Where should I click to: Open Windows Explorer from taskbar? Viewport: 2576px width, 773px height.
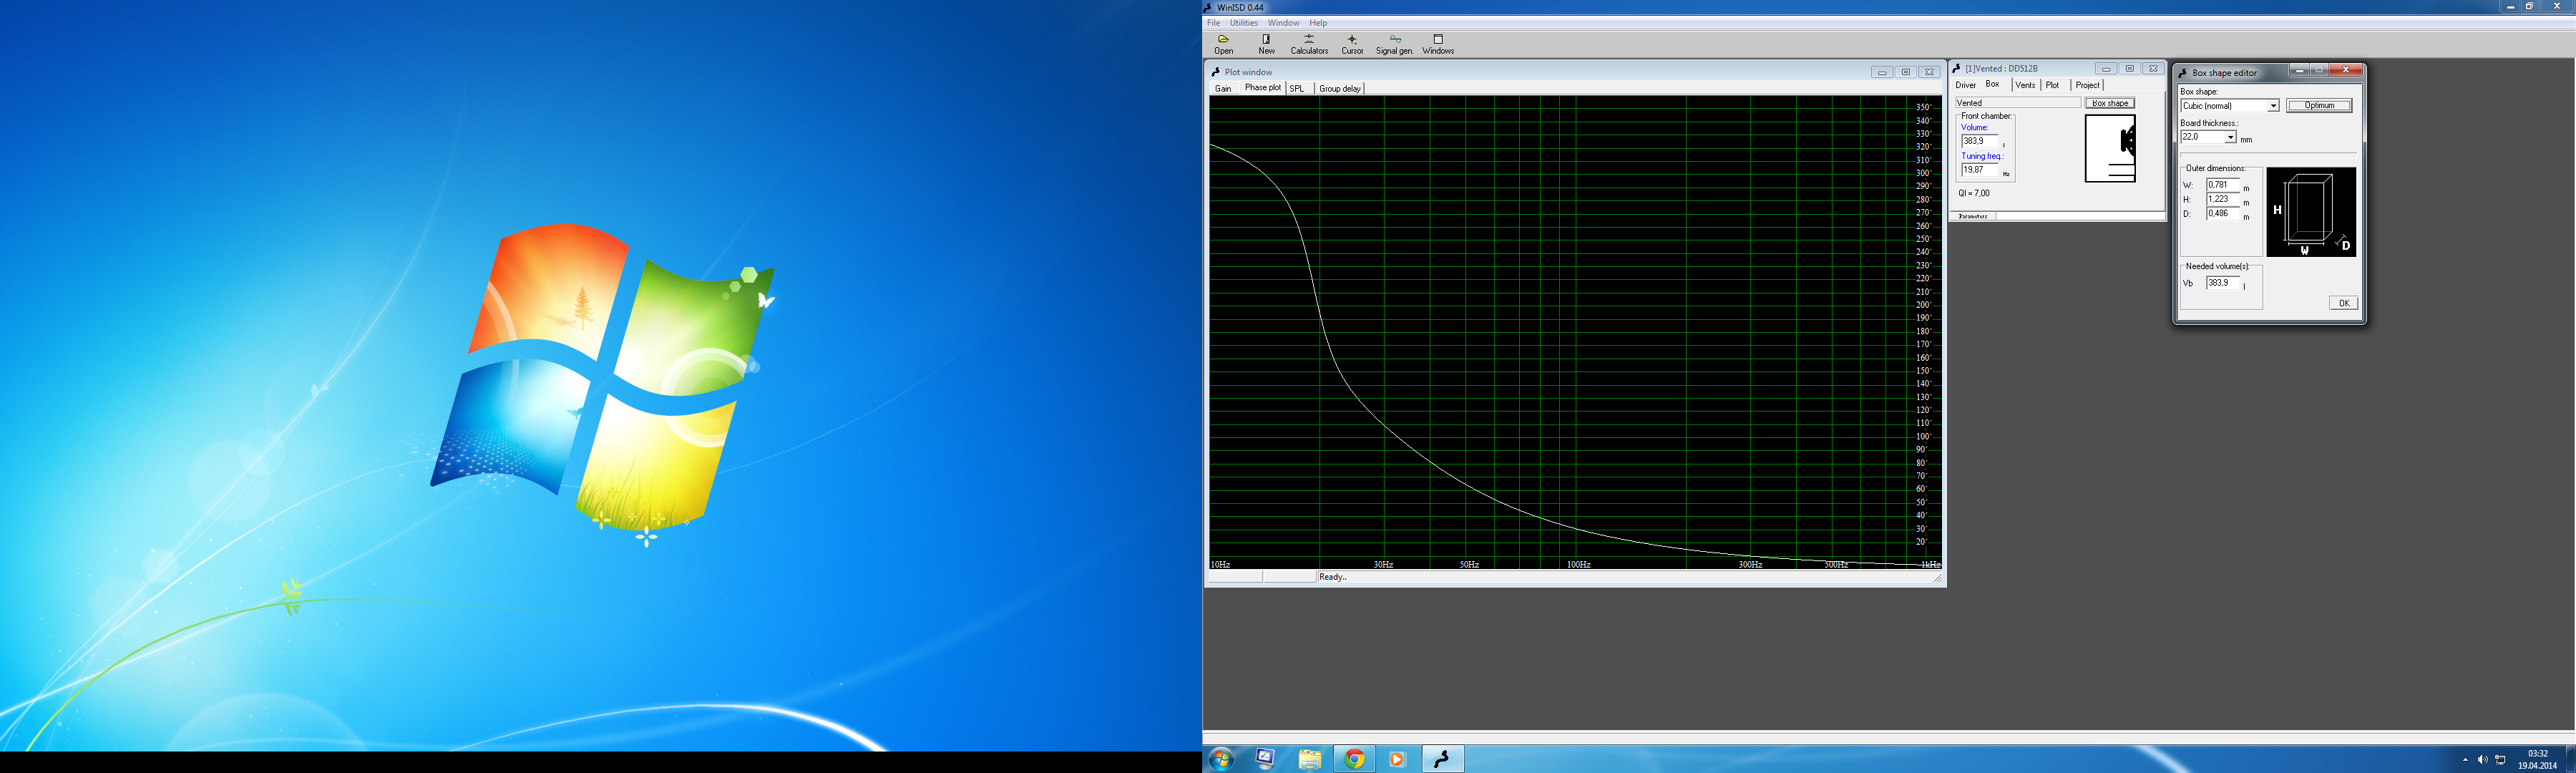[x=1309, y=759]
